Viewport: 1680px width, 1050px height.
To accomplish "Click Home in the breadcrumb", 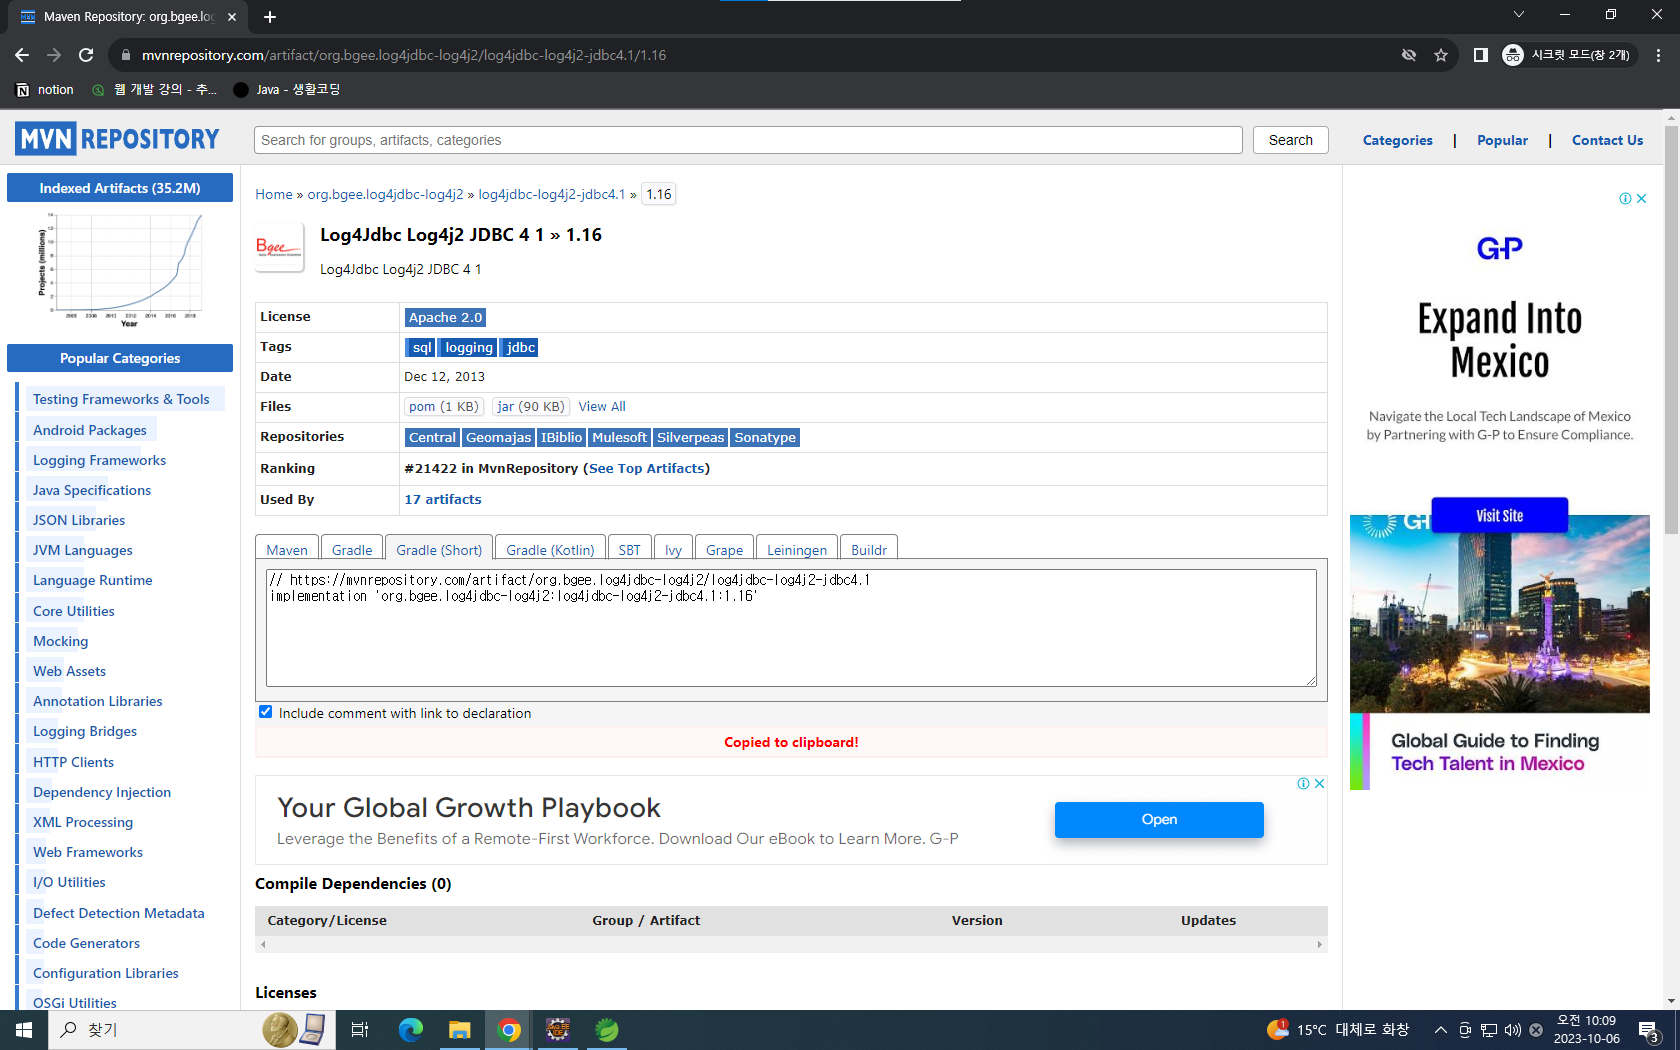I will 274,194.
